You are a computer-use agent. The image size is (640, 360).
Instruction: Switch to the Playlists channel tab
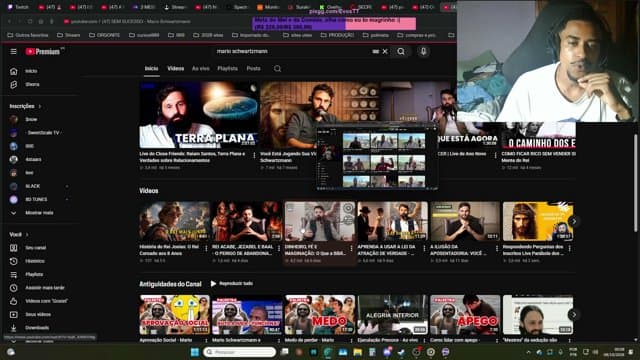coord(227,69)
